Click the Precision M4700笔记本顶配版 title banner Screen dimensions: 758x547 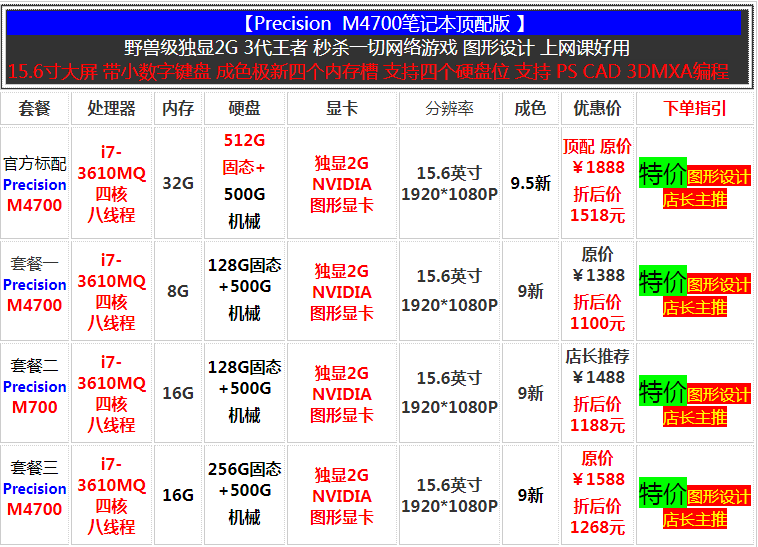pos(374,23)
